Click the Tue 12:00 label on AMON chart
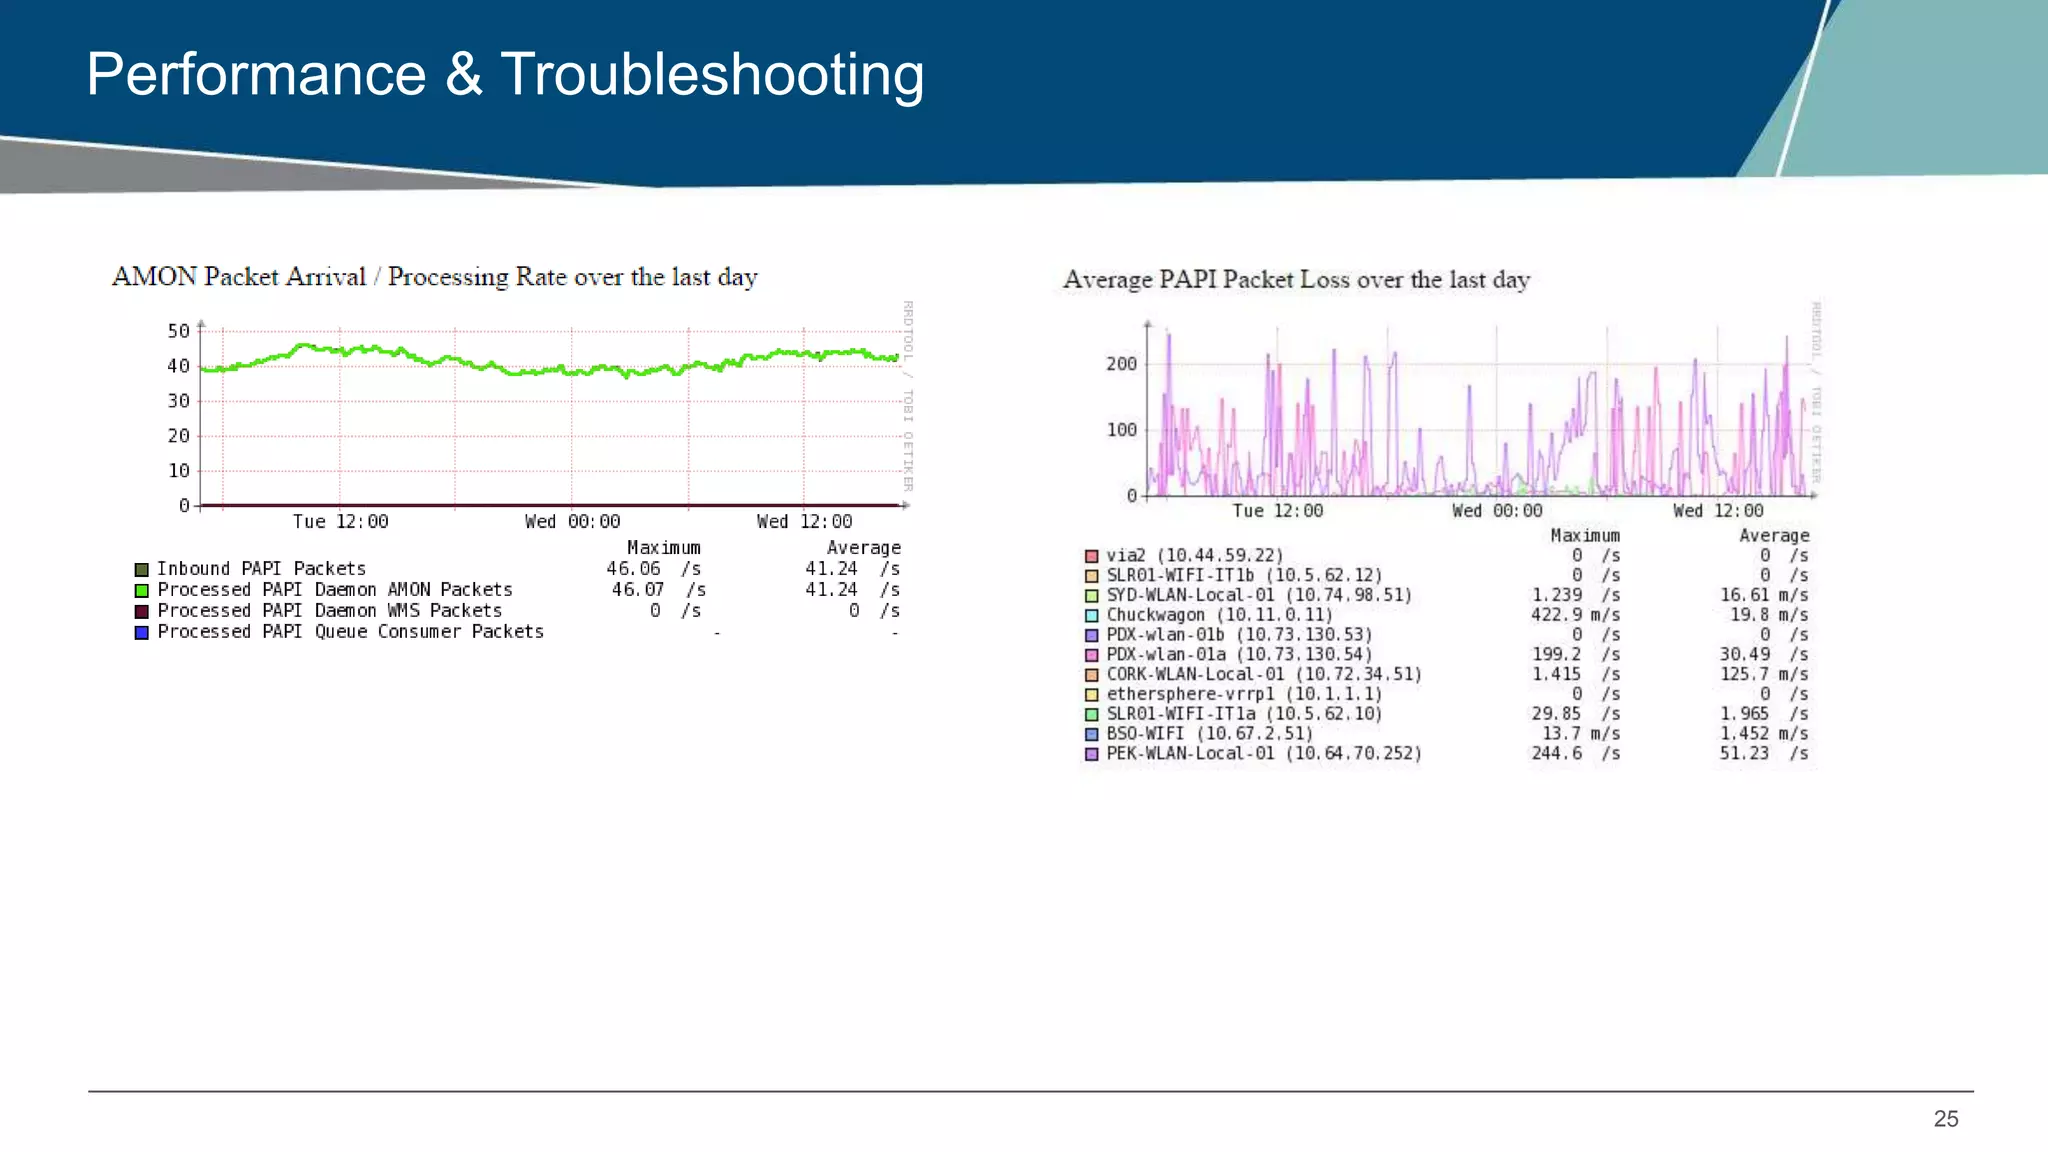 [x=340, y=522]
